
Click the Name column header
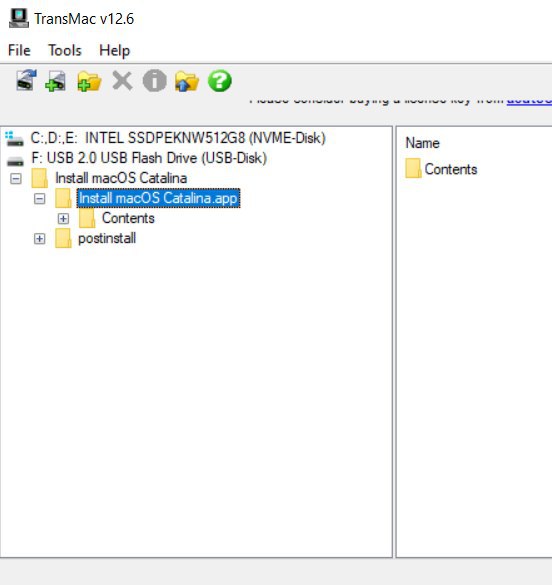point(423,143)
